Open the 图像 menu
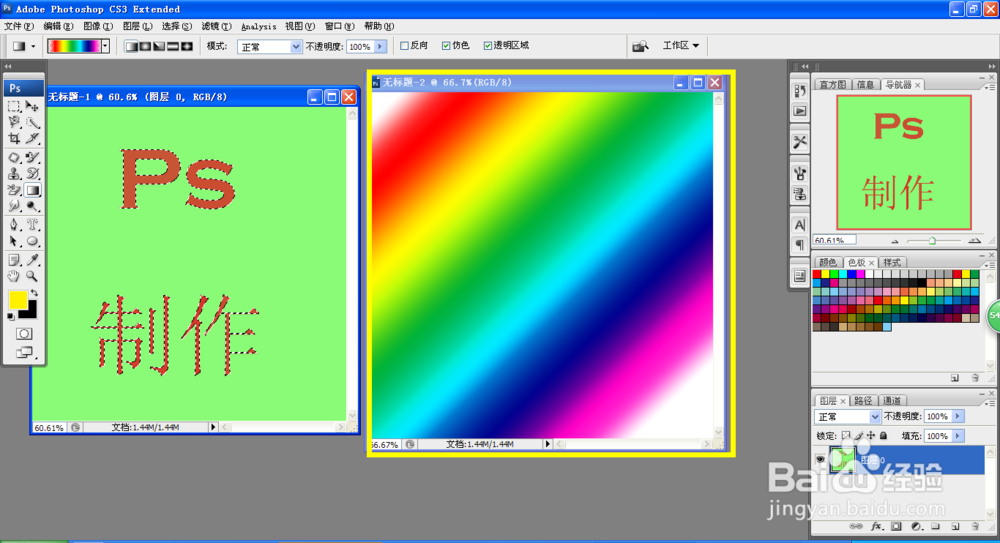Screen dimensions: 1000x543 click(x=98, y=26)
